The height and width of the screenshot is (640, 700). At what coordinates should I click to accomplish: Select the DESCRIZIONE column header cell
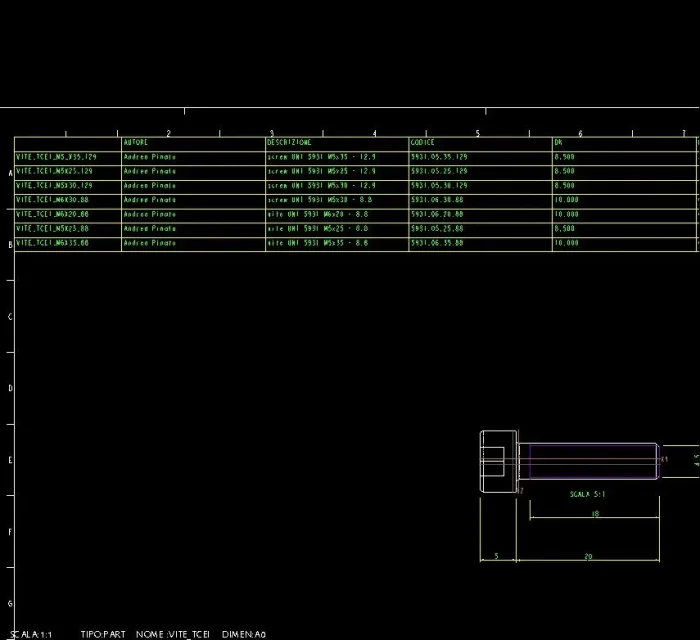pos(337,144)
